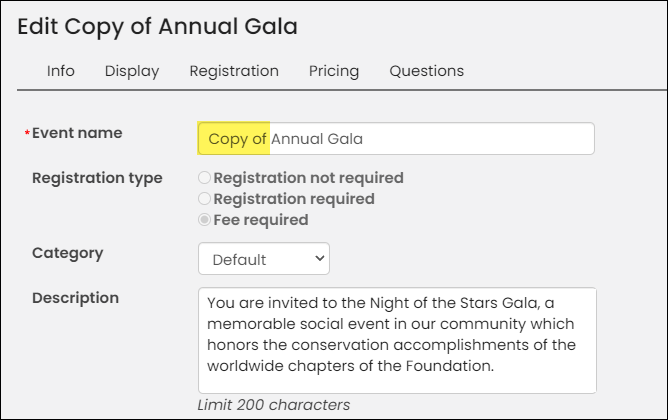Click the 'Default' value in Category box
The height and width of the screenshot is (420, 668).
coord(239,259)
